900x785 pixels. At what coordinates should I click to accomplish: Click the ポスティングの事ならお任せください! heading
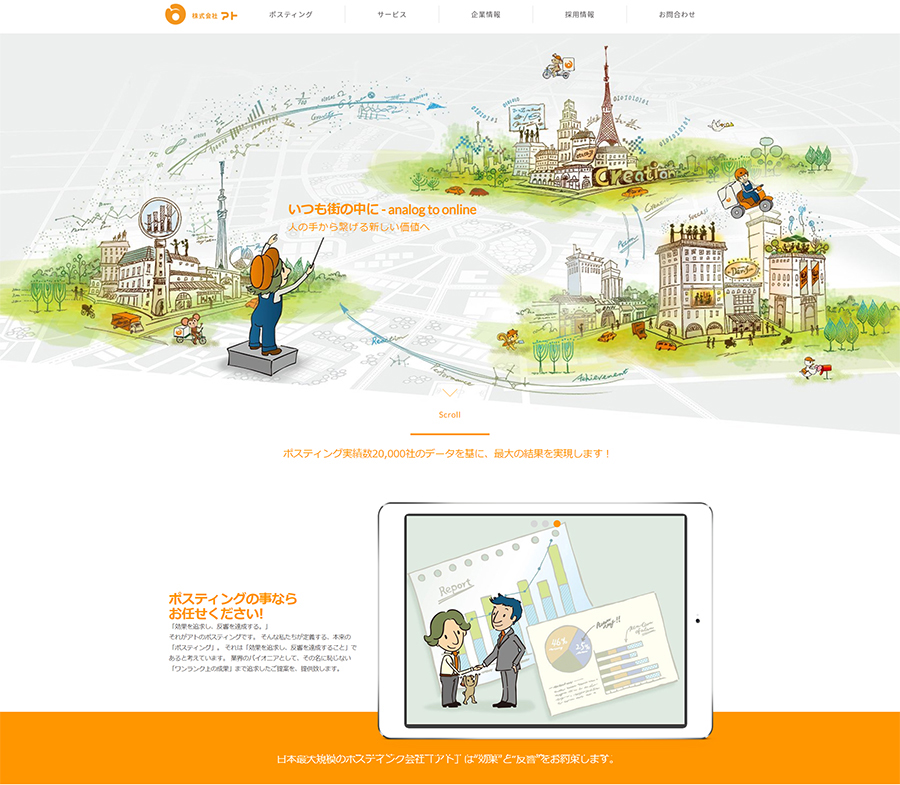click(233, 606)
